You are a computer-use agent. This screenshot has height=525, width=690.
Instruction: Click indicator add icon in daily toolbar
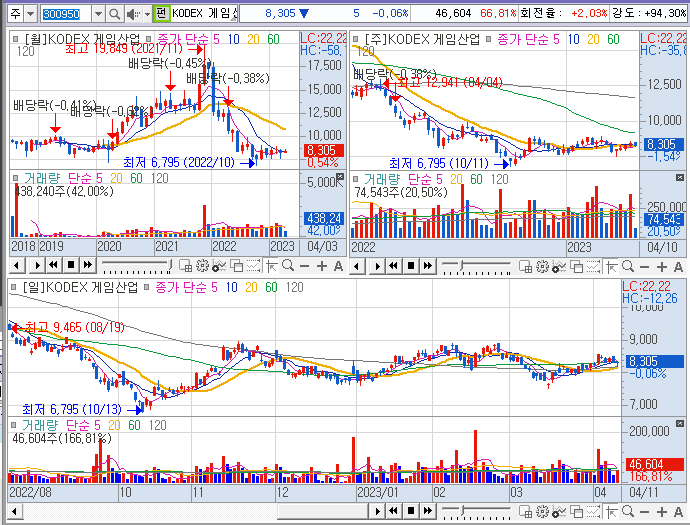559,512
